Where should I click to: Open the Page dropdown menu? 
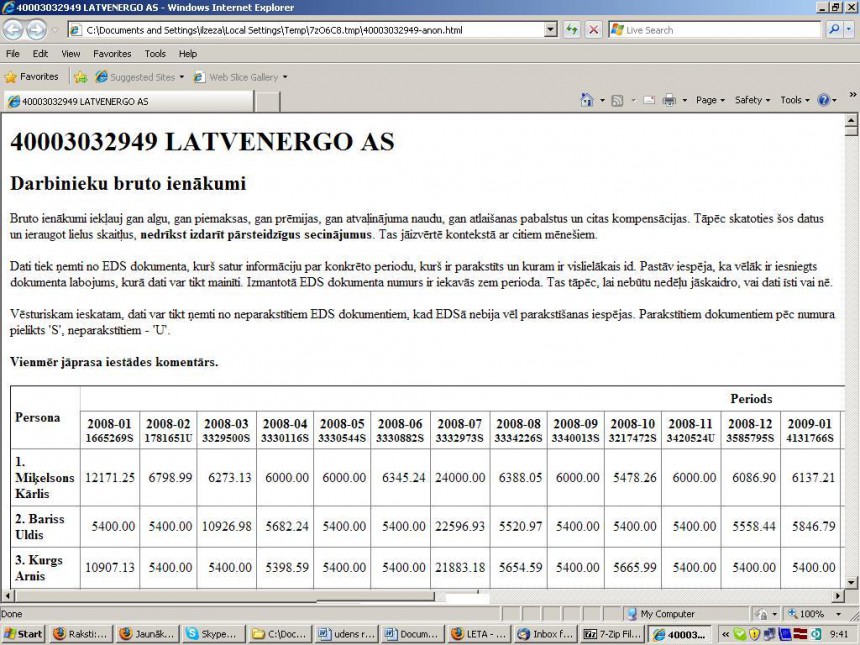710,100
